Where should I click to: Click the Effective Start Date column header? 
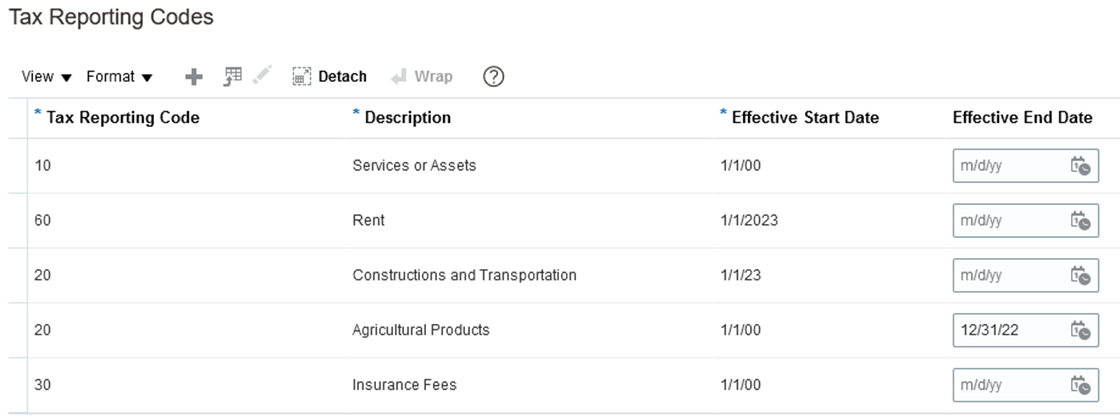tap(805, 118)
